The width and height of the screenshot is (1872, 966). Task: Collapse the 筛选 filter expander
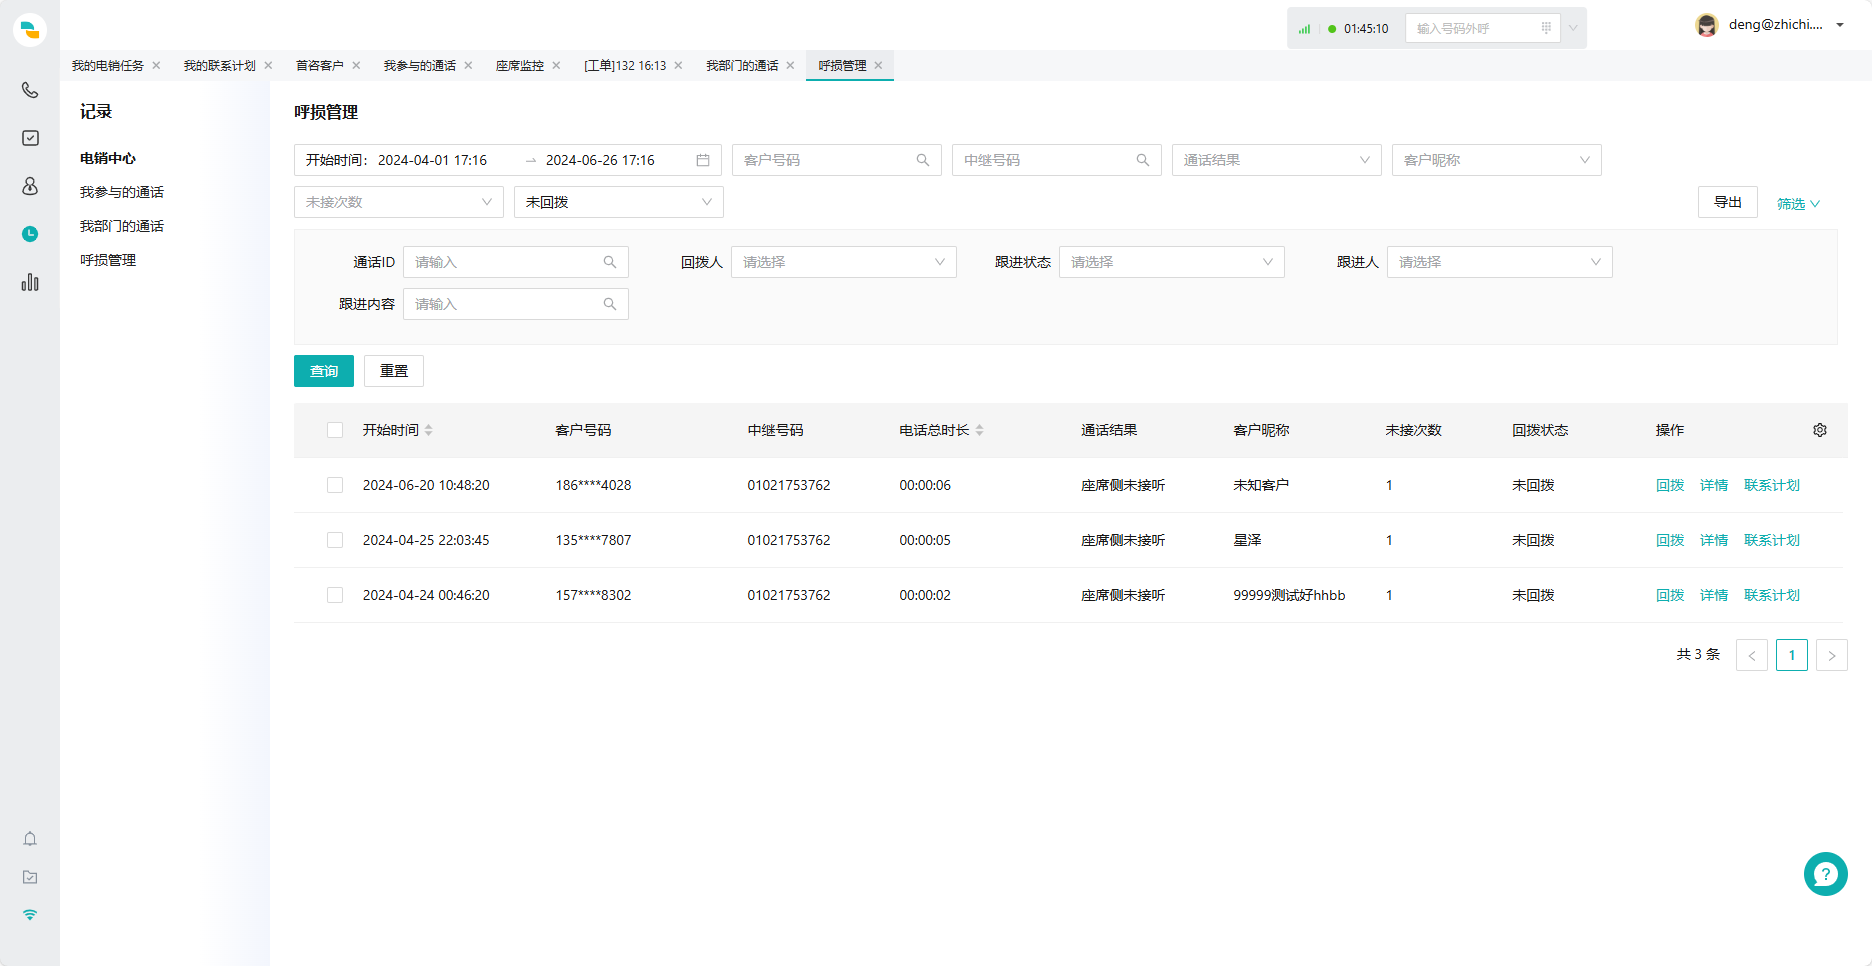pos(1798,204)
